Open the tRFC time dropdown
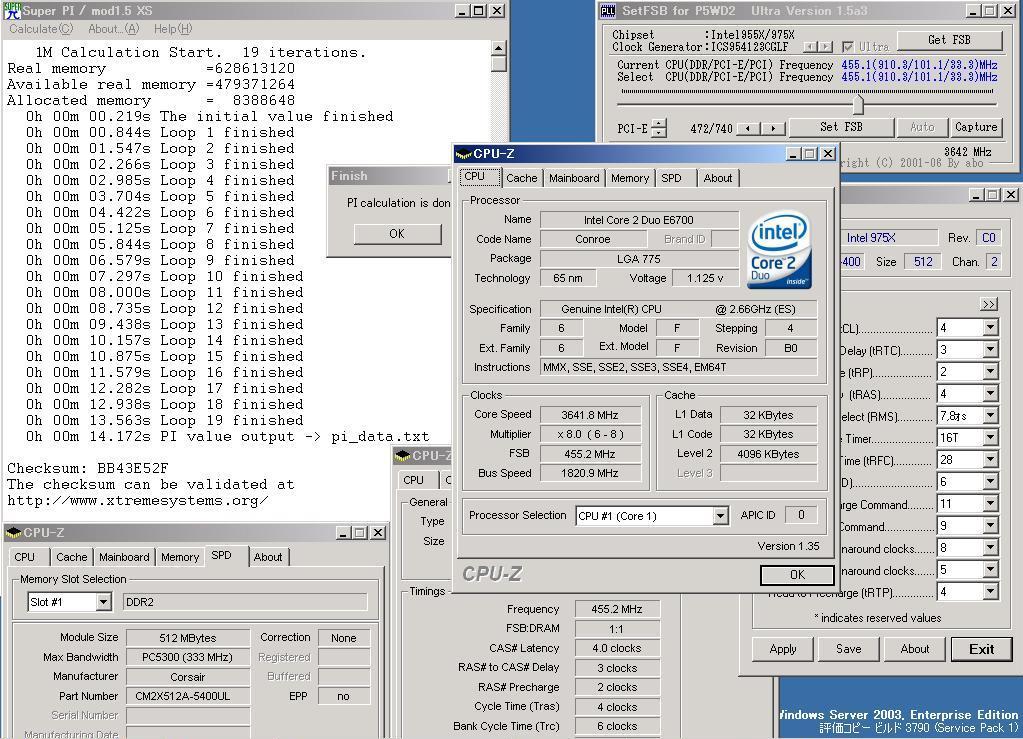The image size is (1023, 739). [990, 460]
